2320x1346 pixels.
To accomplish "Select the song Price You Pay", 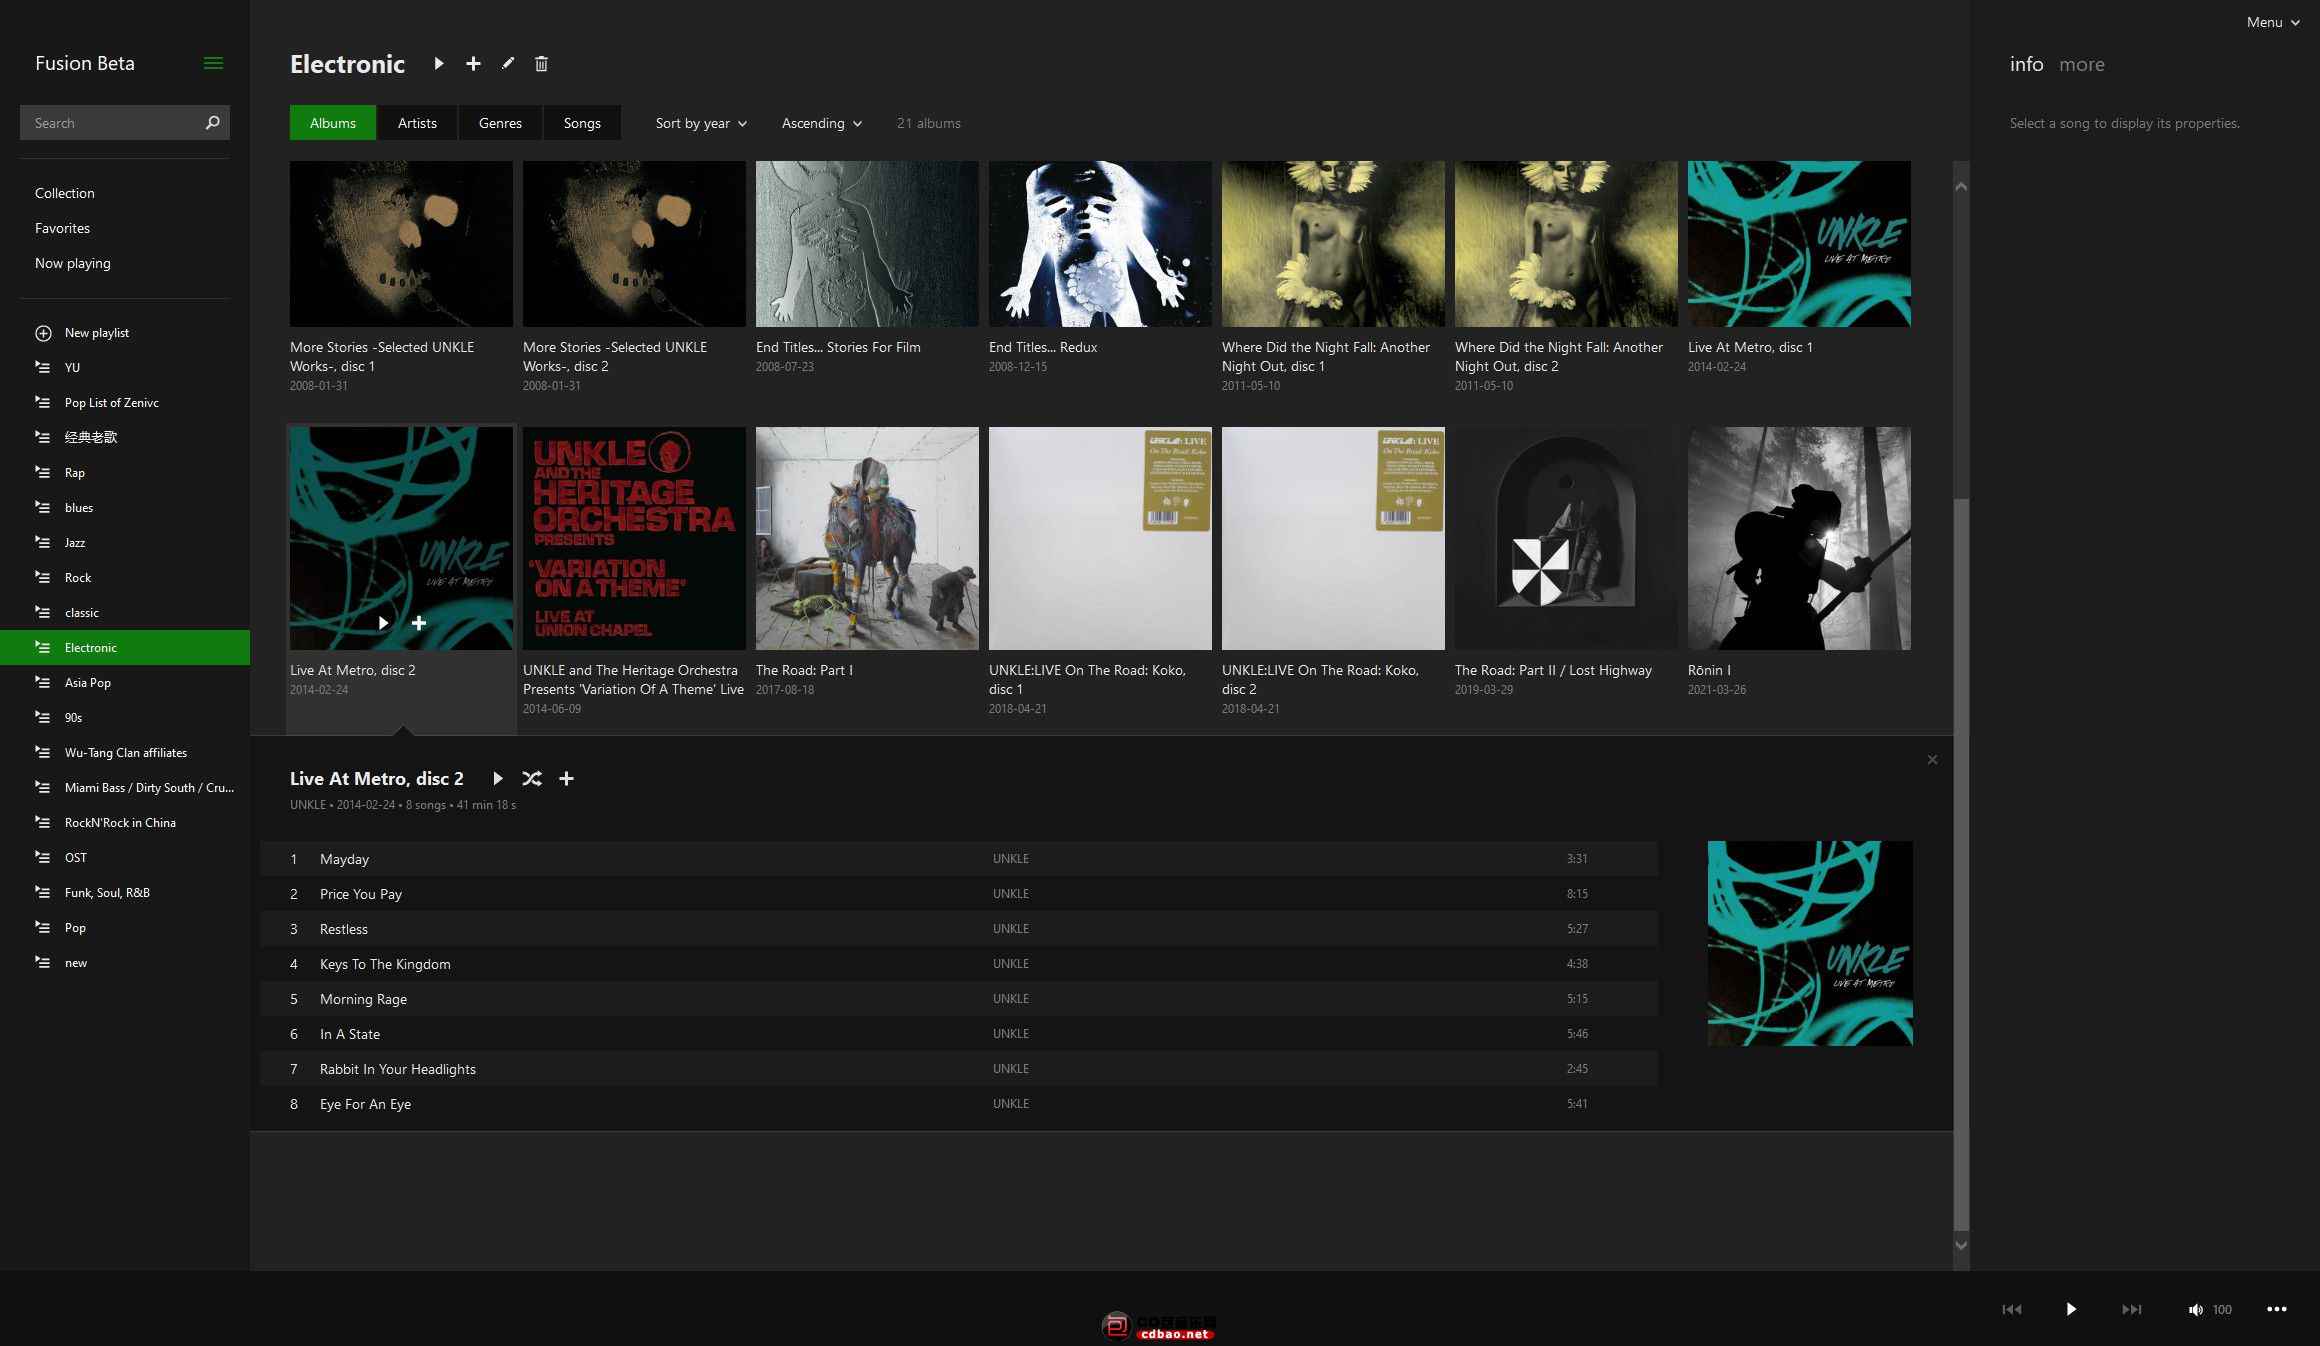I will 959,894.
